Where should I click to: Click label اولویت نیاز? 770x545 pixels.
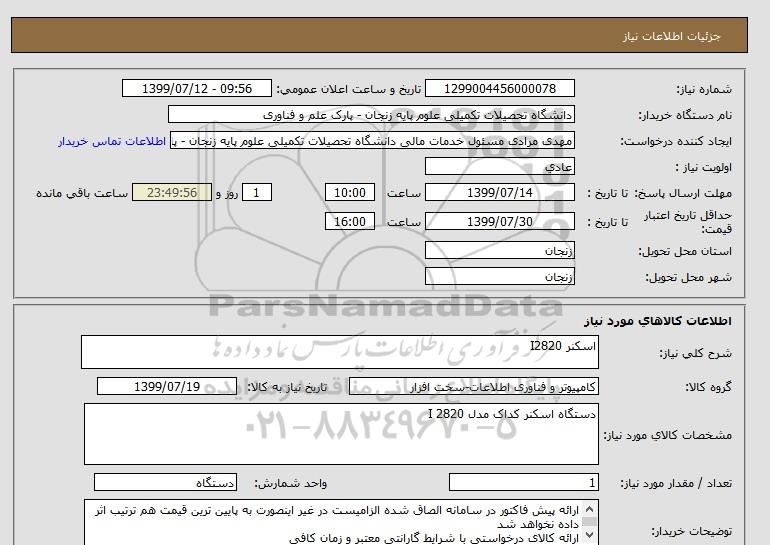tap(704, 167)
